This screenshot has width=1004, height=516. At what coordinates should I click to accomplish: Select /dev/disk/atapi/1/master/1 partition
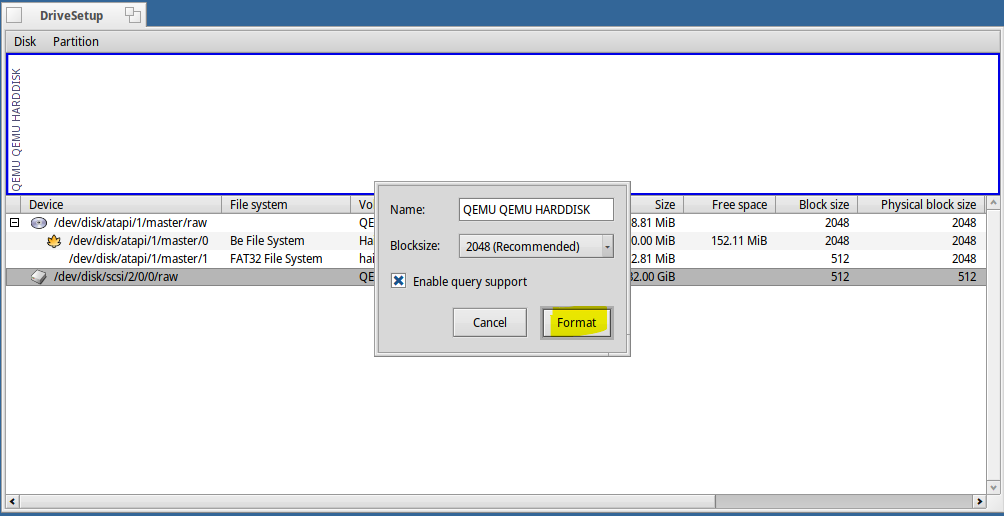click(496, 259)
